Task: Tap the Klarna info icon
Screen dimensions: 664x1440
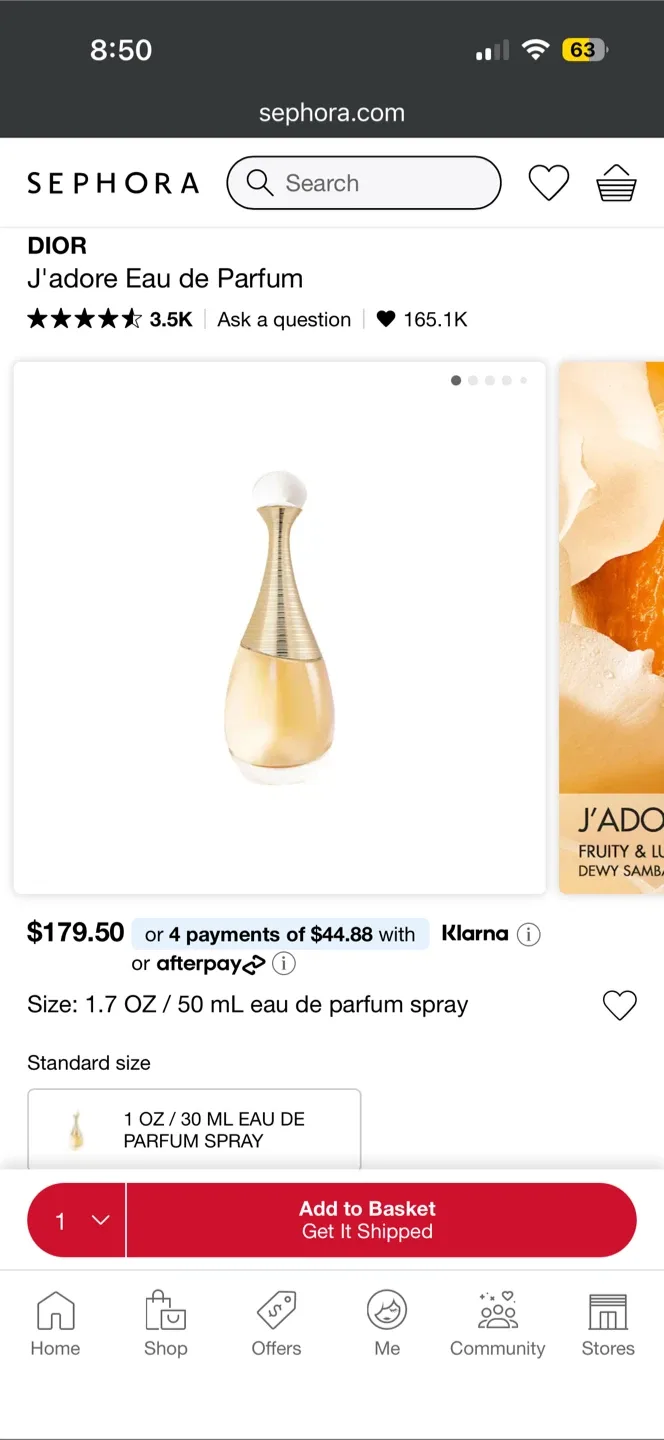Action: [529, 934]
